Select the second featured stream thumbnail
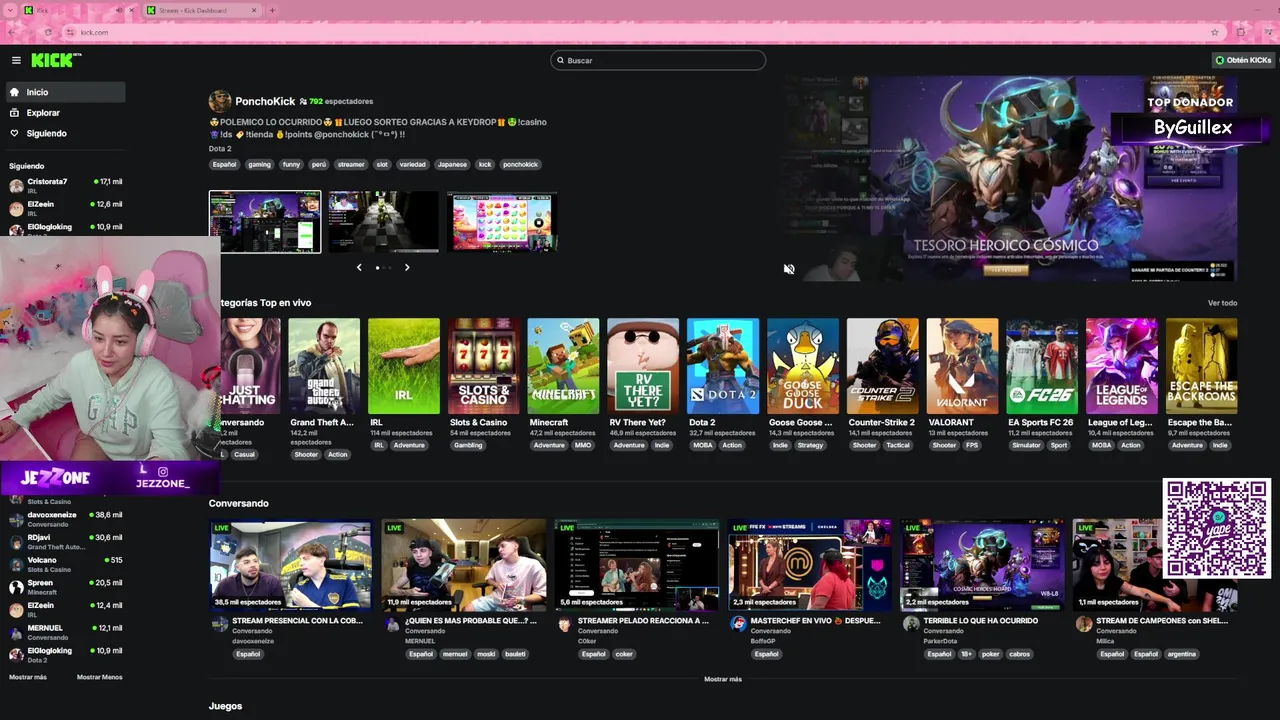This screenshot has height=720, width=1280. pyautogui.click(x=384, y=222)
